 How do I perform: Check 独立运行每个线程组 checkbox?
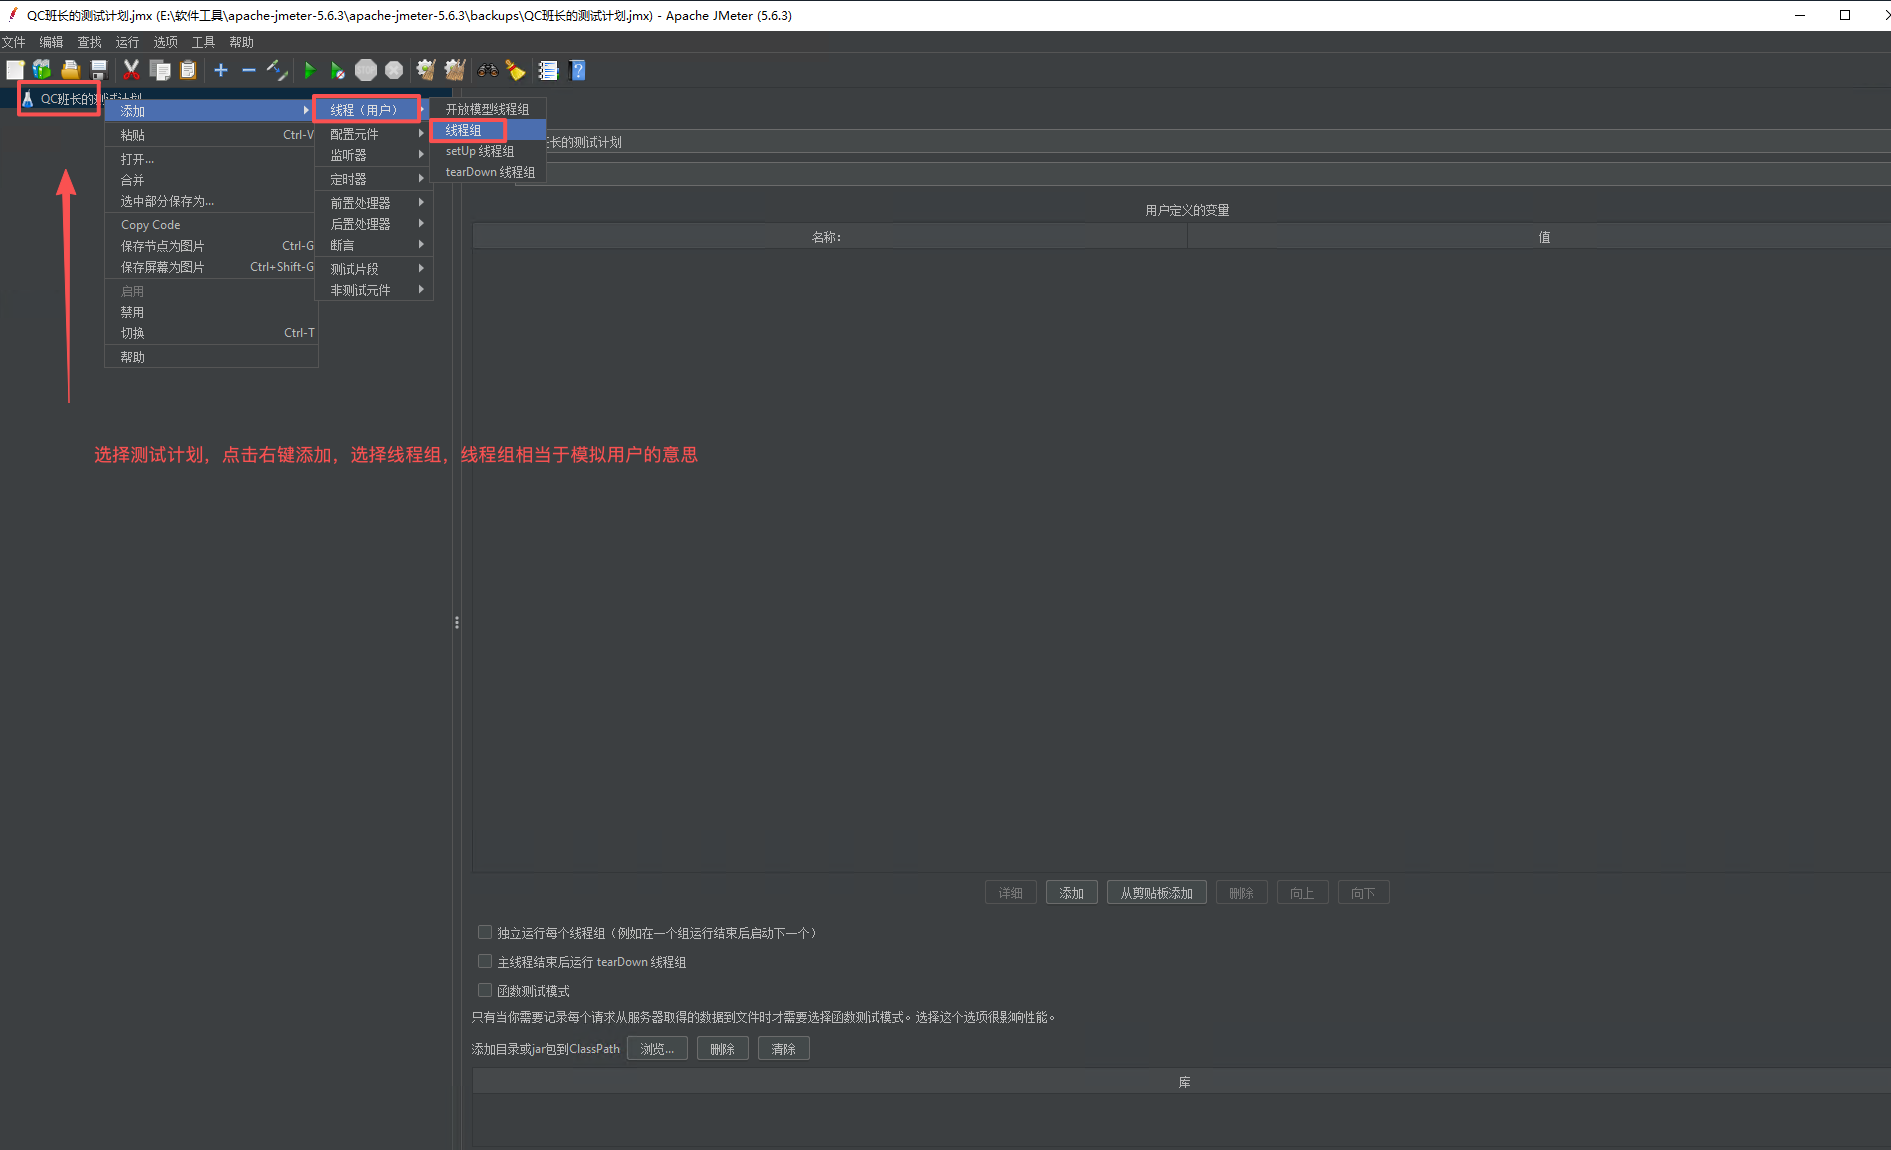[x=485, y=932]
